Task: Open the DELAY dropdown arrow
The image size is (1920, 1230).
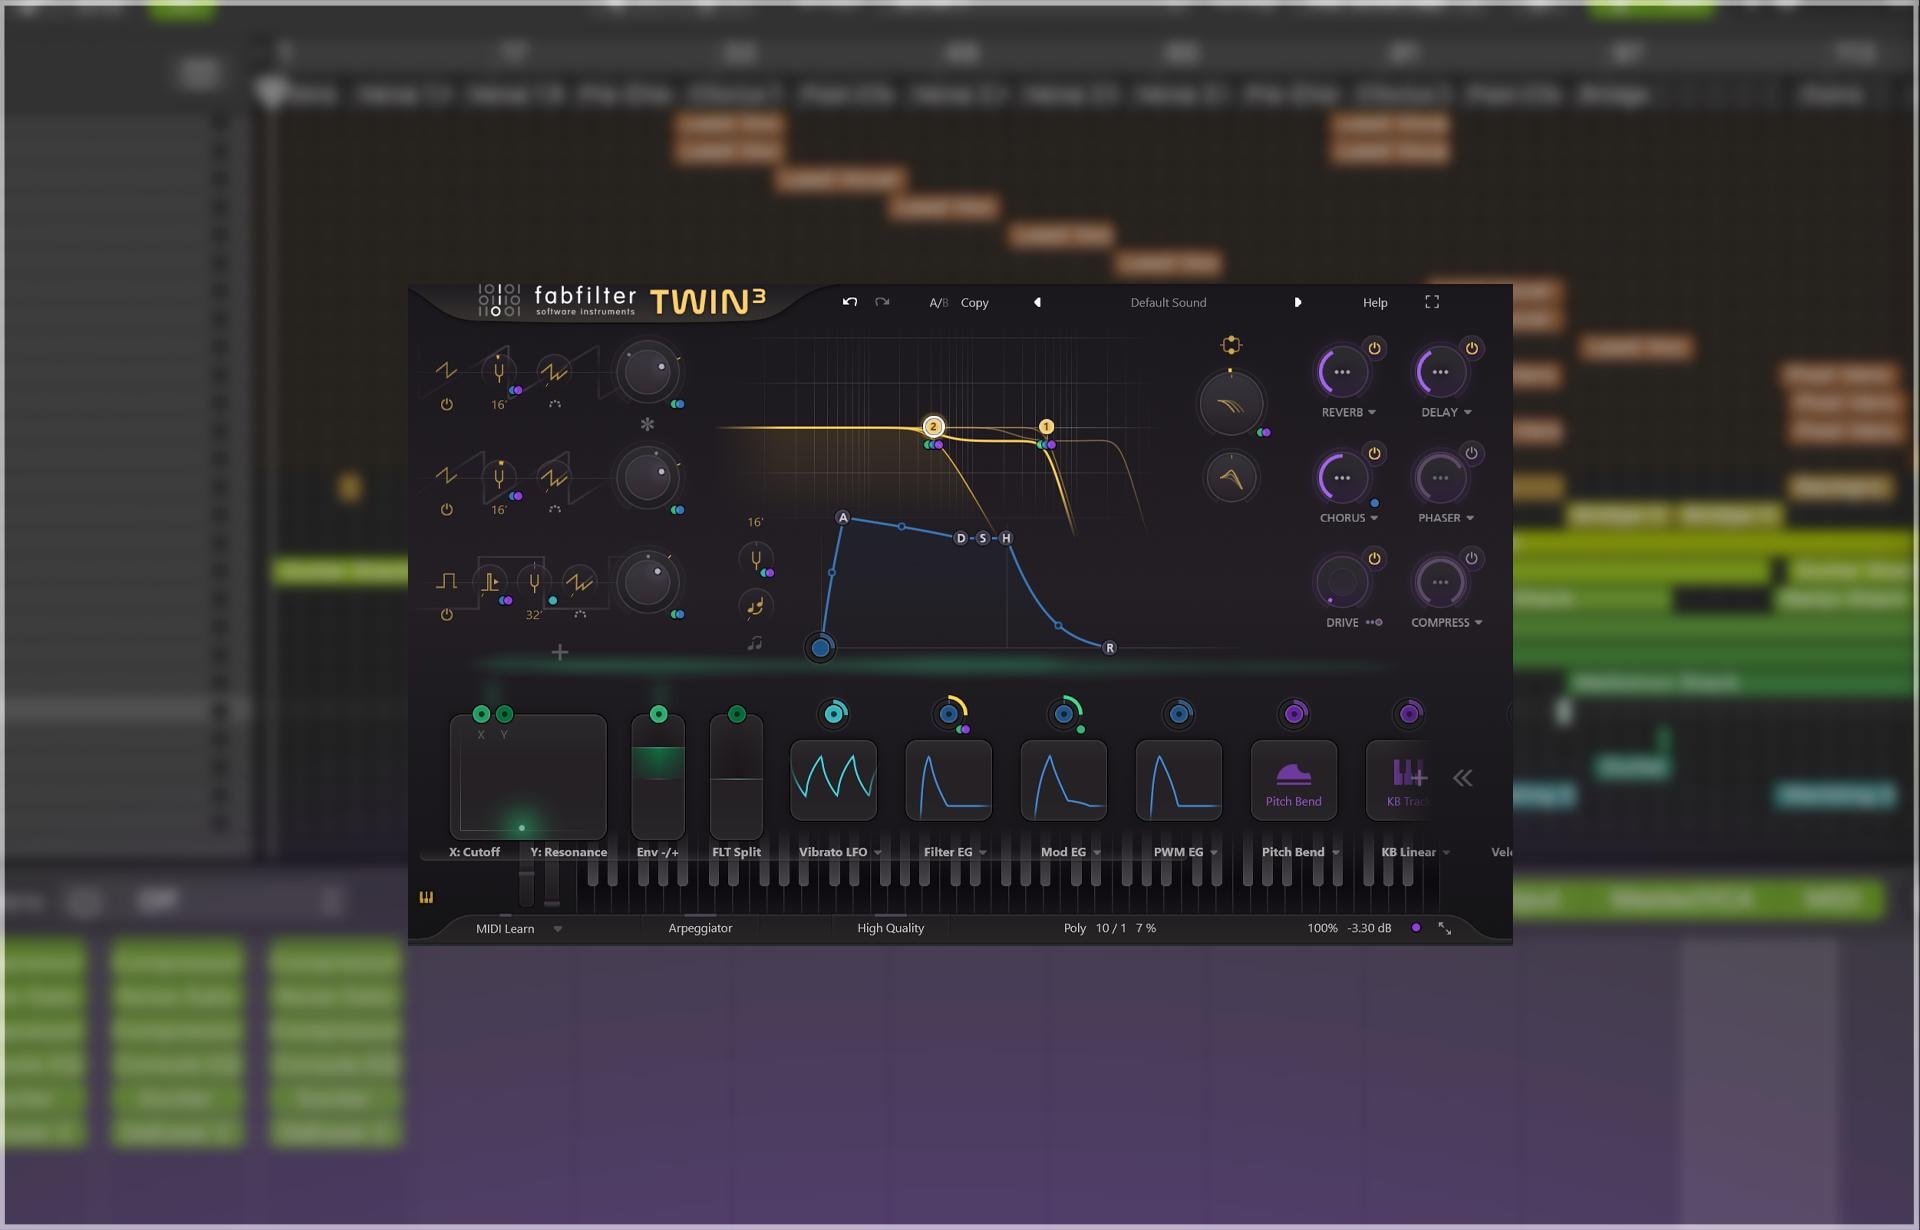Action: [x=1468, y=413]
